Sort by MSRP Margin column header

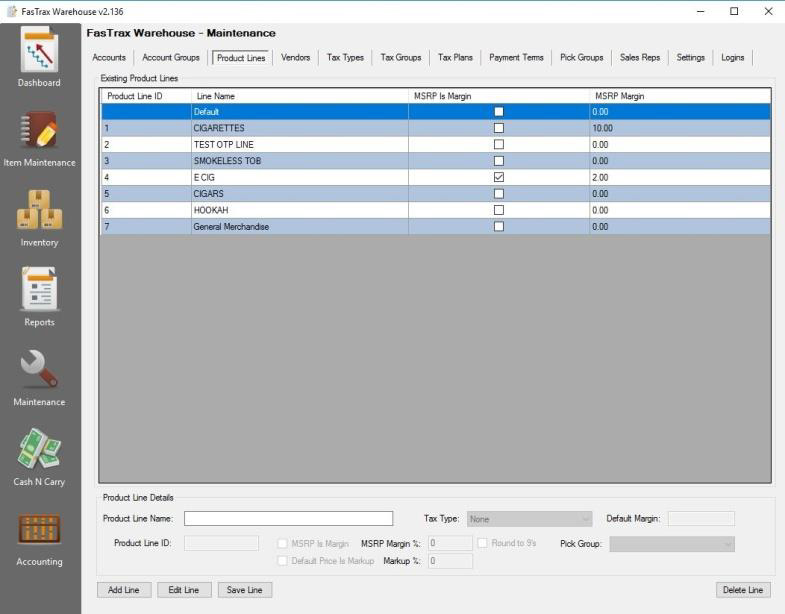(x=680, y=96)
